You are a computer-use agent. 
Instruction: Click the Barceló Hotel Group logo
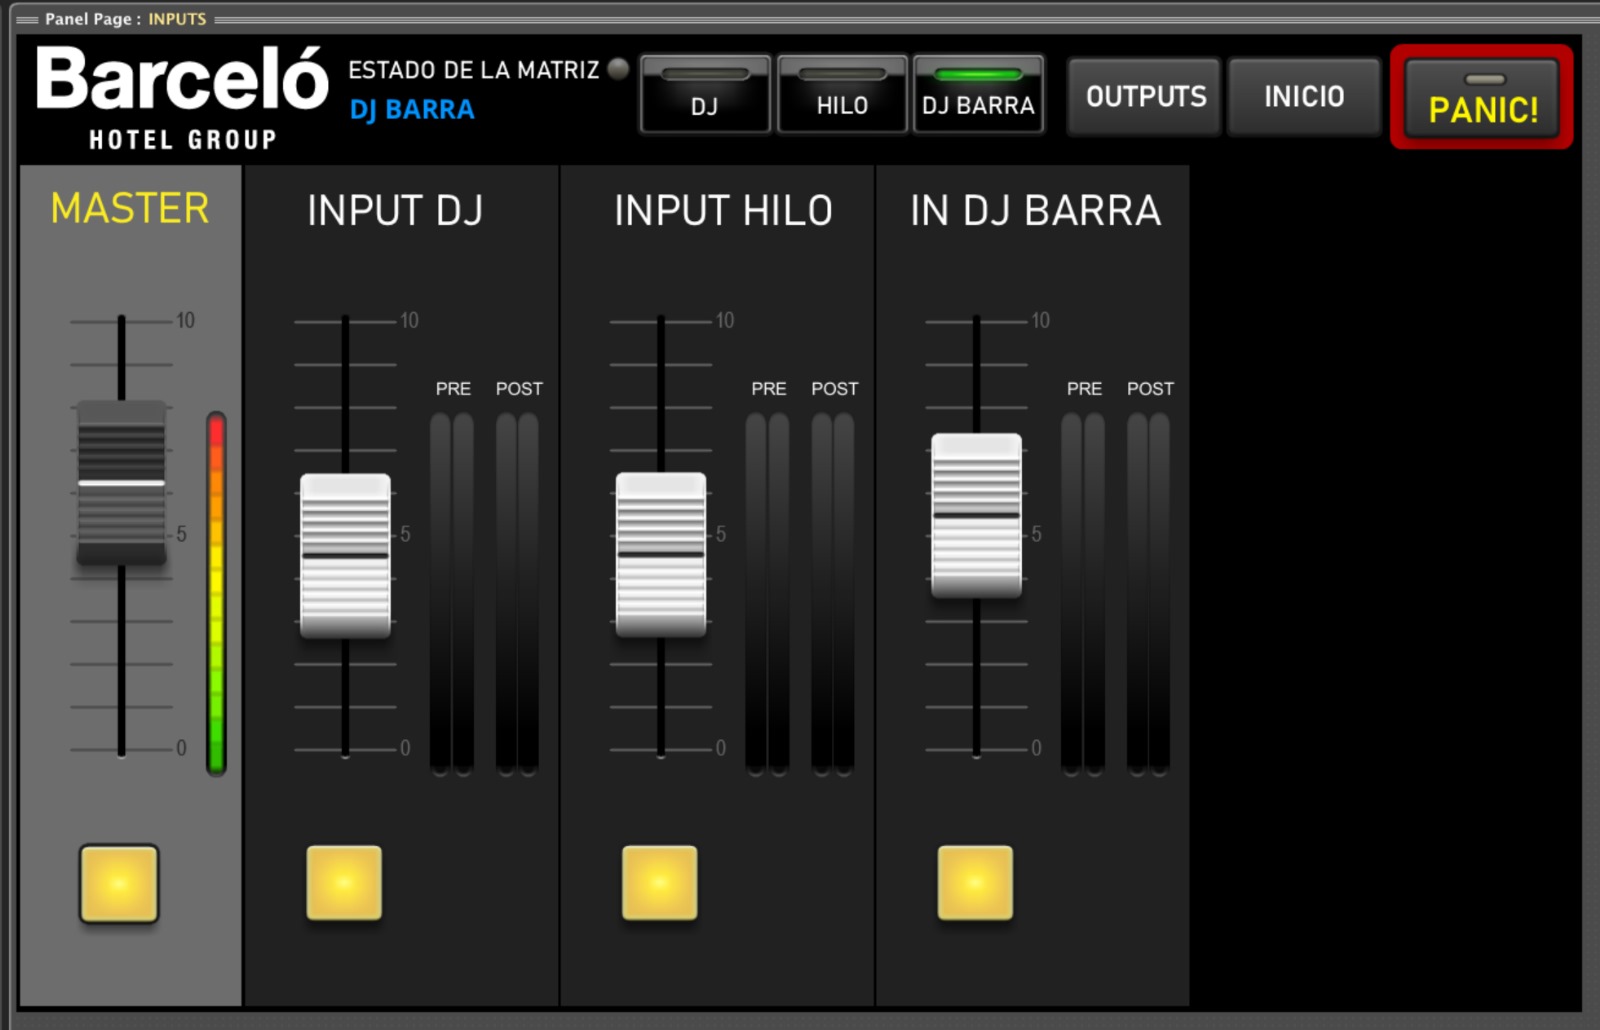(x=182, y=98)
